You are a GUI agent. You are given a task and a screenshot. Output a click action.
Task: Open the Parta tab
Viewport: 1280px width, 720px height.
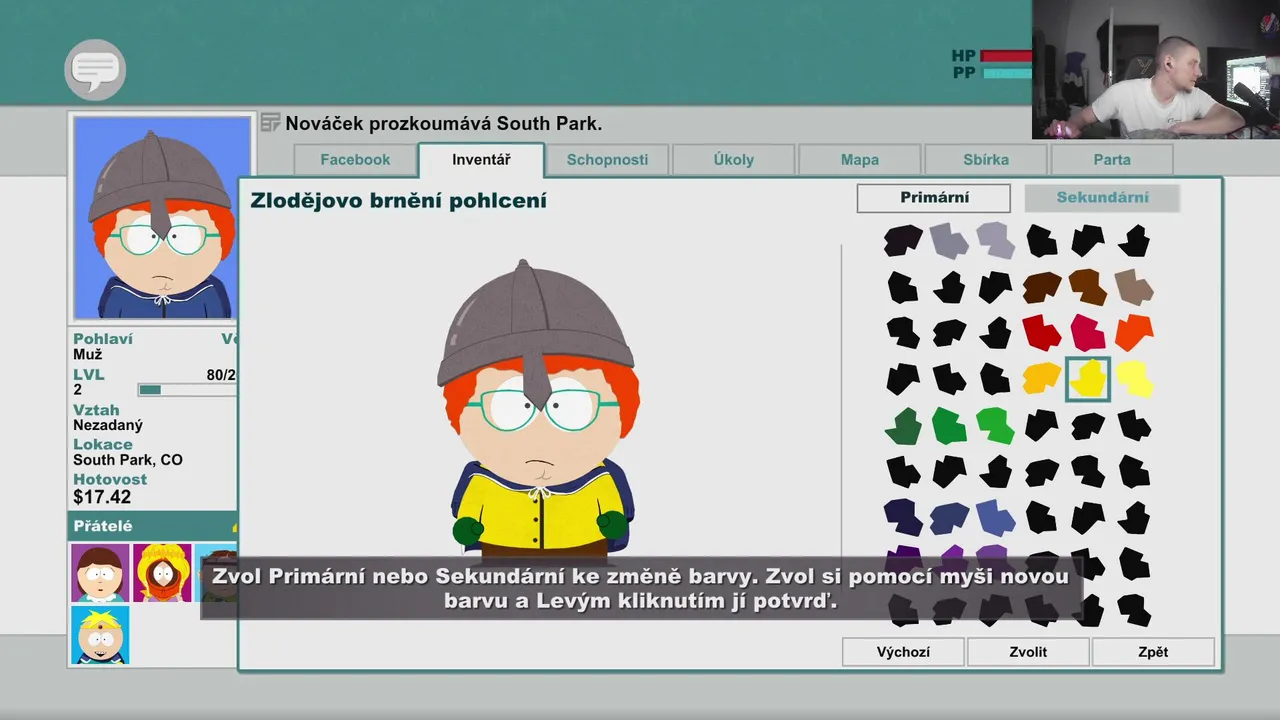(x=1112, y=160)
